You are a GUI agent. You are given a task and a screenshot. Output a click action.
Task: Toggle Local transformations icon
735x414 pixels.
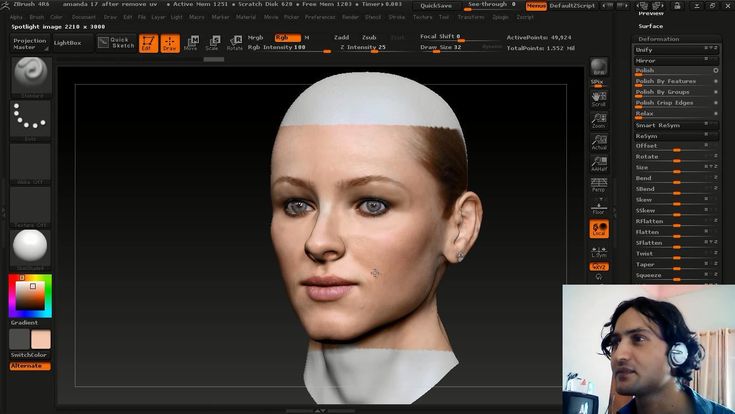[x=599, y=229]
